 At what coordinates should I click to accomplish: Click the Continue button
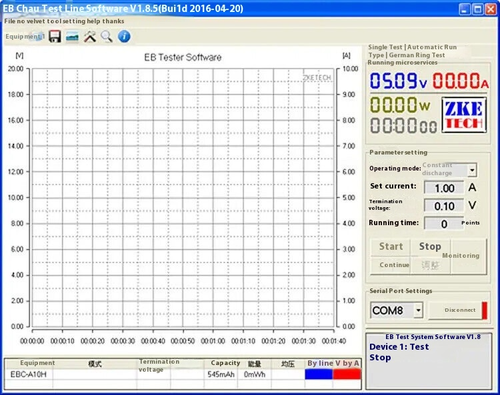(391, 265)
